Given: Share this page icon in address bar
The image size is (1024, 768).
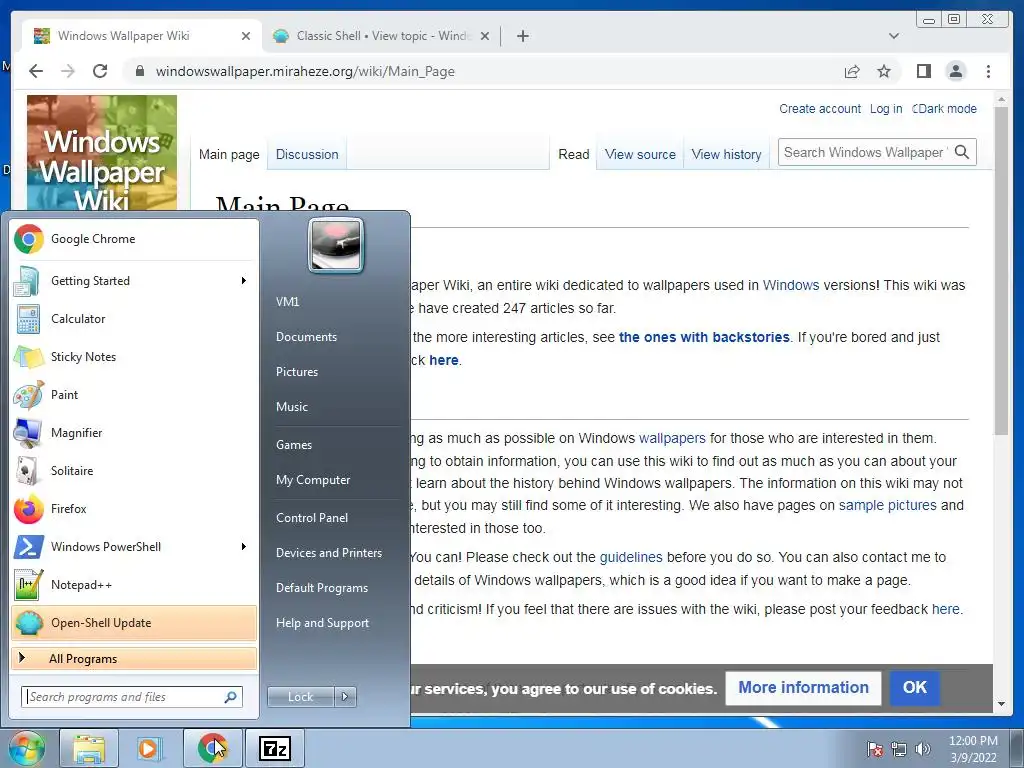Looking at the screenshot, I should click(852, 71).
